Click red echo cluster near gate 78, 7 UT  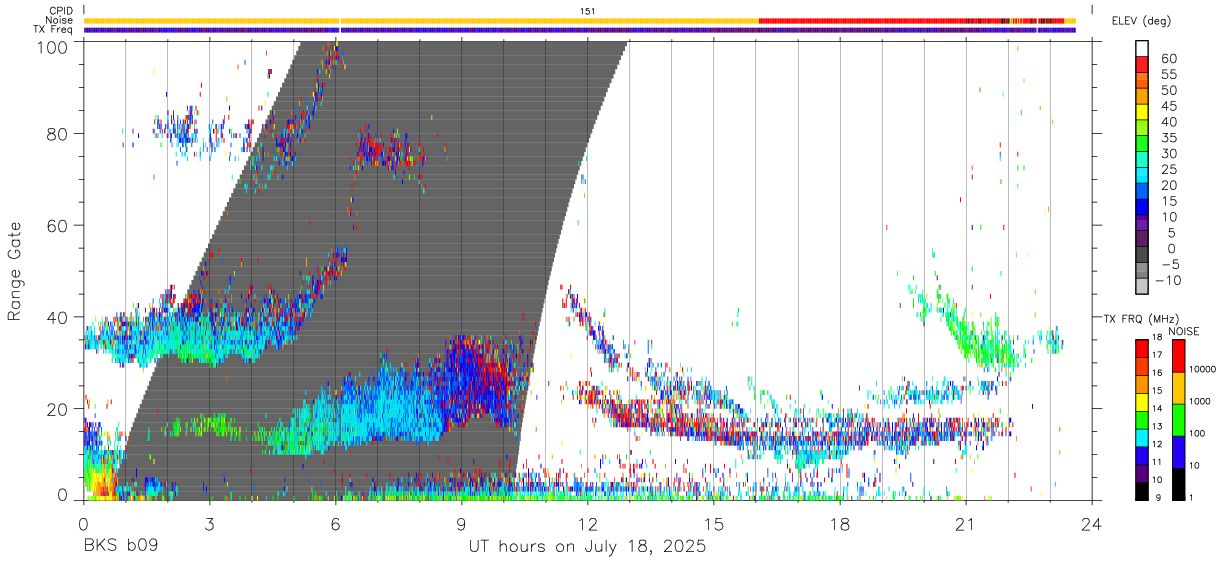[x=381, y=150]
